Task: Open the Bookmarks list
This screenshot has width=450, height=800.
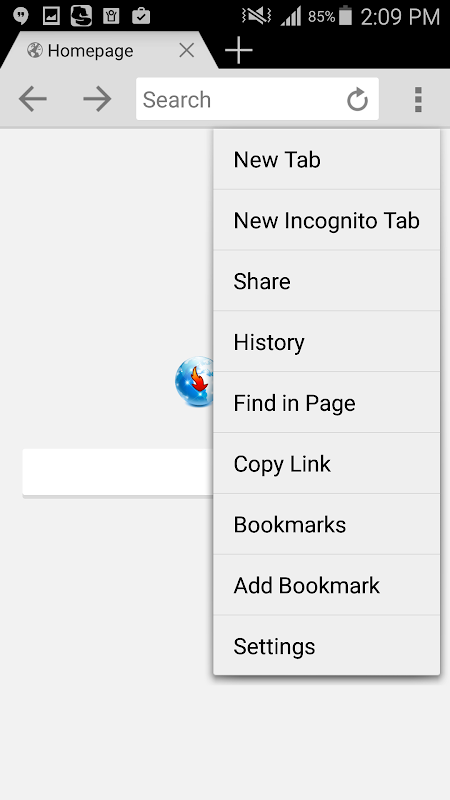Action: tap(327, 524)
